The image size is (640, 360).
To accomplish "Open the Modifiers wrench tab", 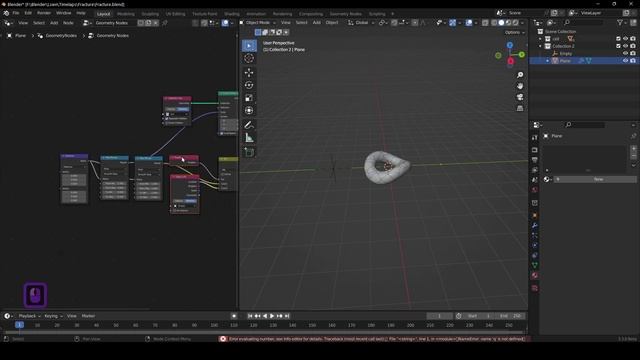I will (535, 226).
